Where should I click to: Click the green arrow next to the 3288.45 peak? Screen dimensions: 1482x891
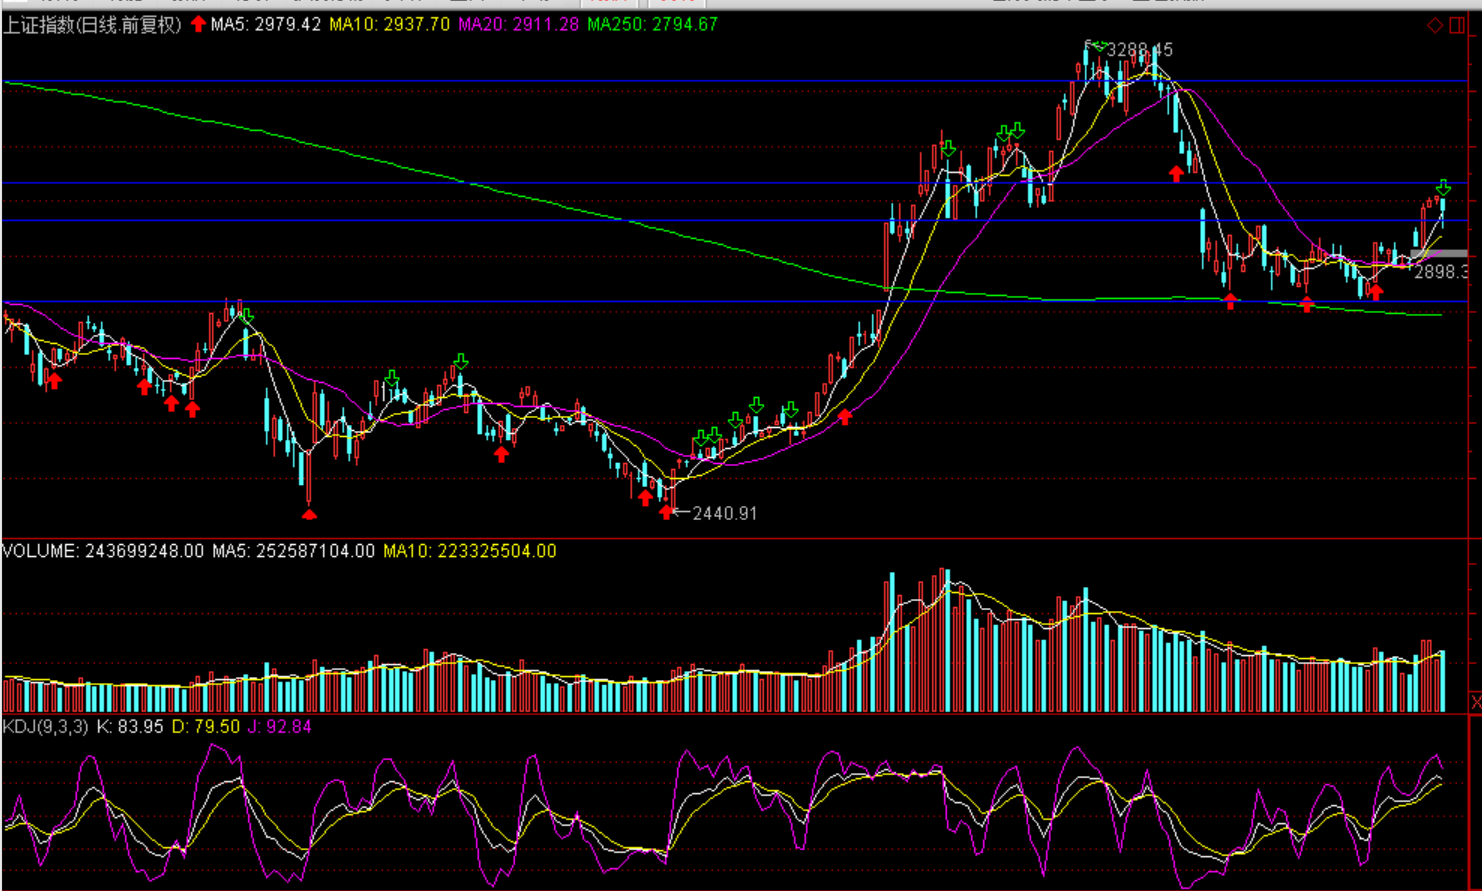1098,46
